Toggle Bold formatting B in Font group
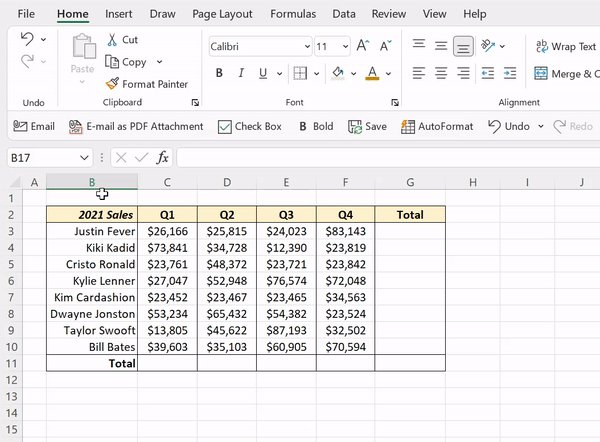Screen dimensions: 600x442 (219, 73)
